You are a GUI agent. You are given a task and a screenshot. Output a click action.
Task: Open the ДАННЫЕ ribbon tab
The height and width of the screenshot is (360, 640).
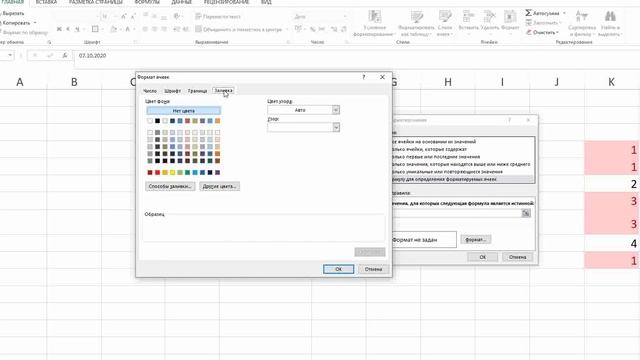(182, 2)
